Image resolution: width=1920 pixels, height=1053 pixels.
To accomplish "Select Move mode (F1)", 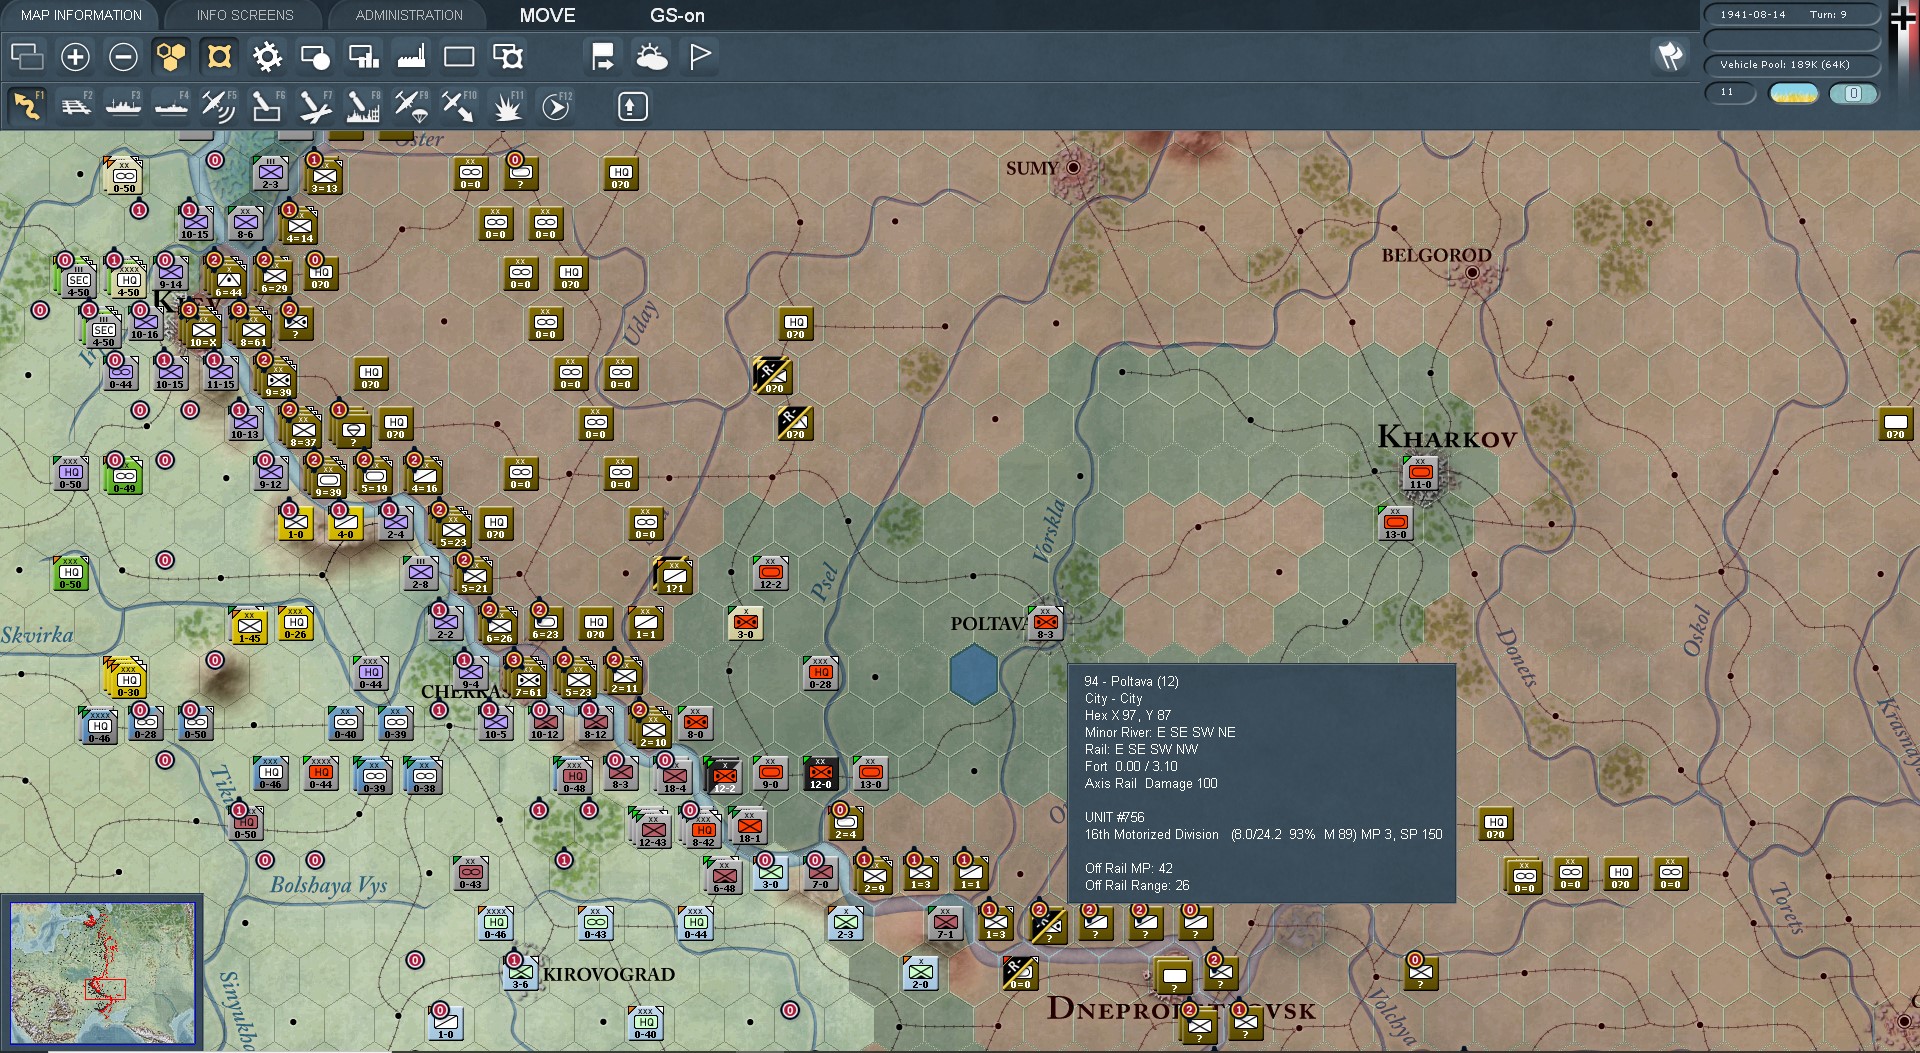I will (x=27, y=106).
